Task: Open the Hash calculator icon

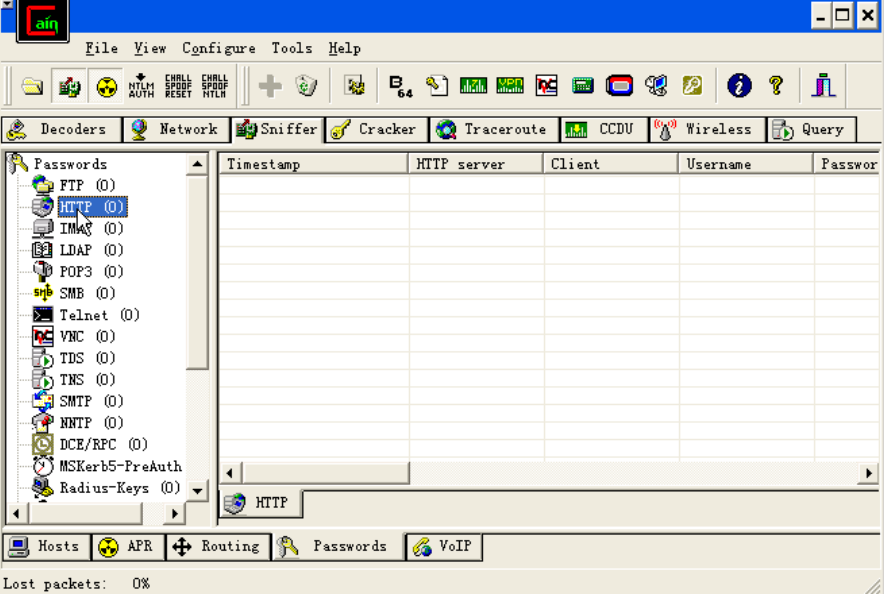Action: click(x=582, y=86)
